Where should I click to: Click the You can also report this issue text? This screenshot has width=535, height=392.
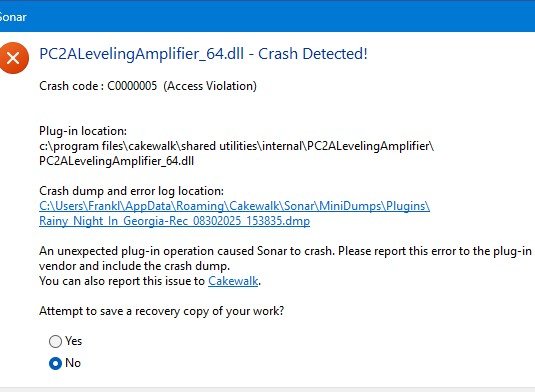tap(122, 281)
